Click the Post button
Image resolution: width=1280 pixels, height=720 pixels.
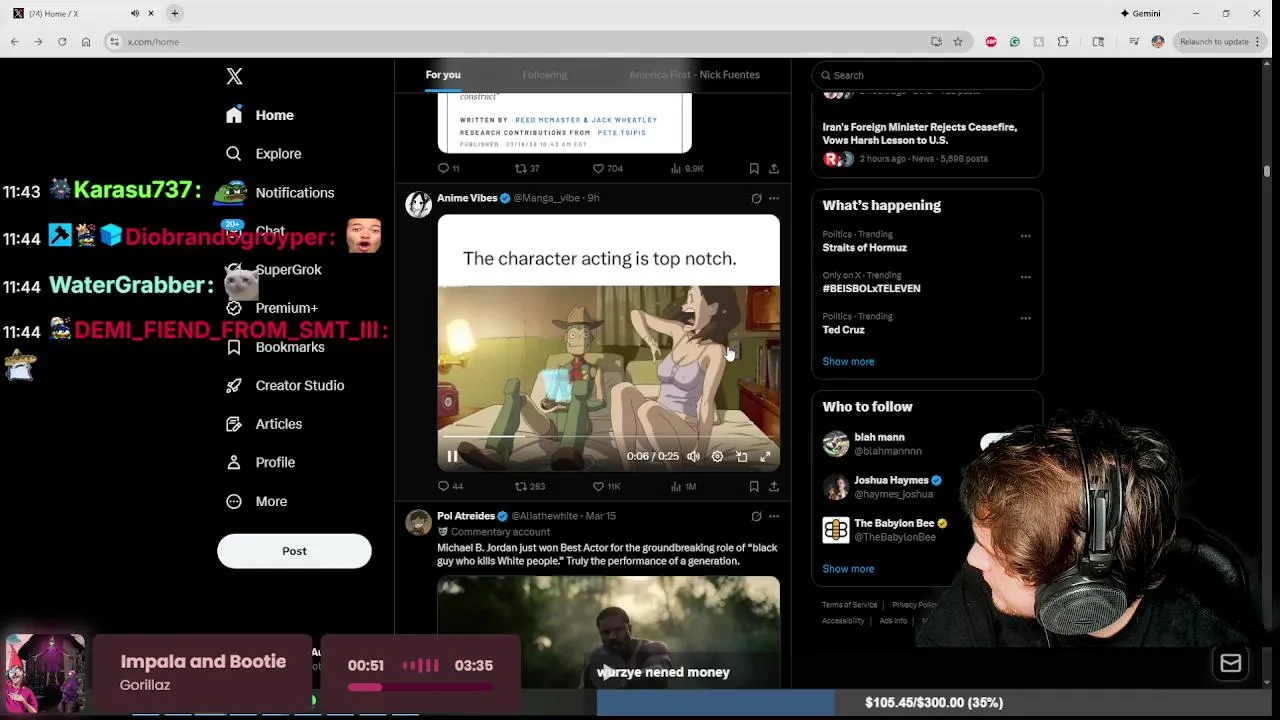click(x=294, y=551)
